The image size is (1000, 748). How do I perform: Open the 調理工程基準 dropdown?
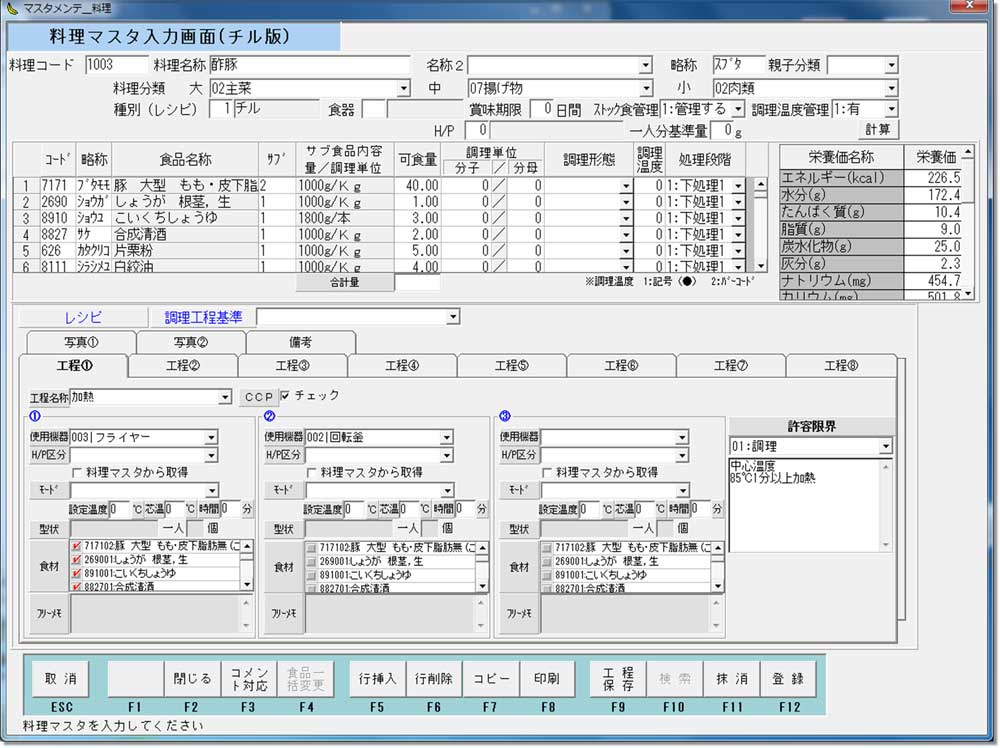[x=453, y=316]
